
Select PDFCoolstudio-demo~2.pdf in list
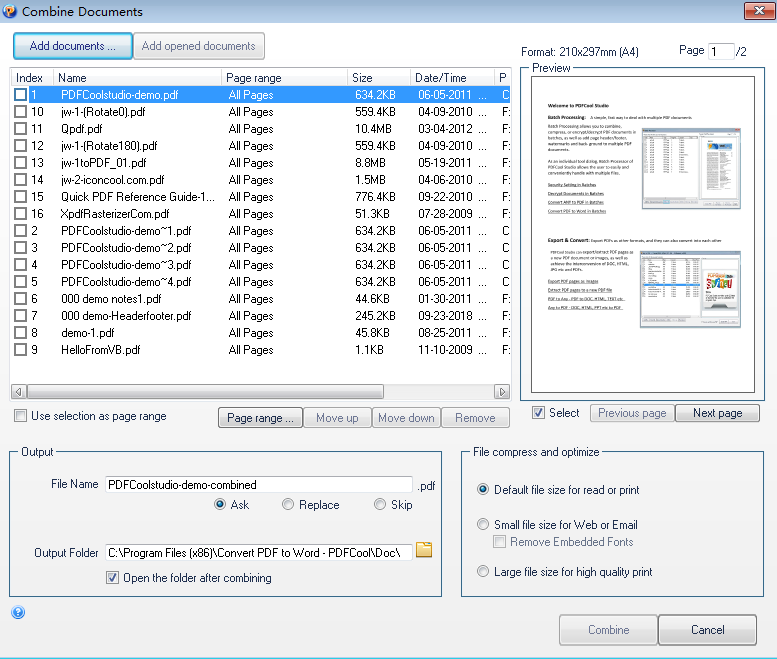point(261,248)
